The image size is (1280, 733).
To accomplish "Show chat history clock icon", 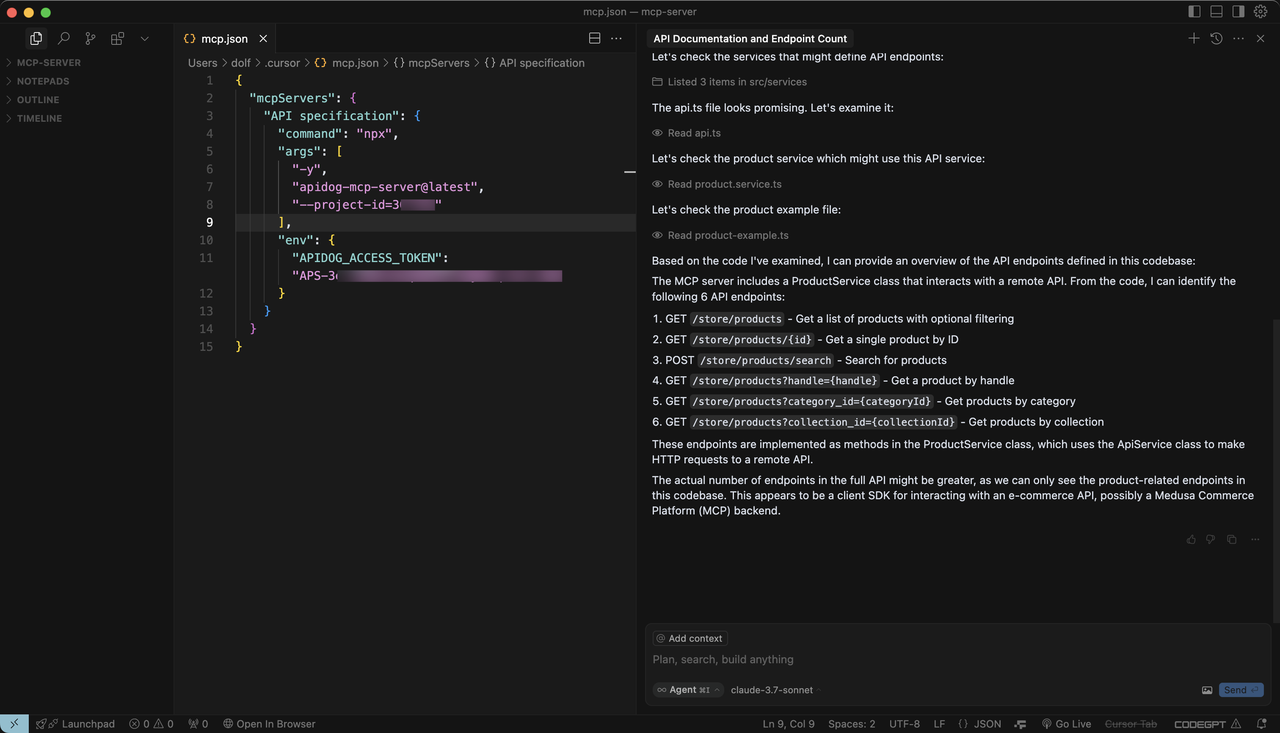I will [1216, 38].
